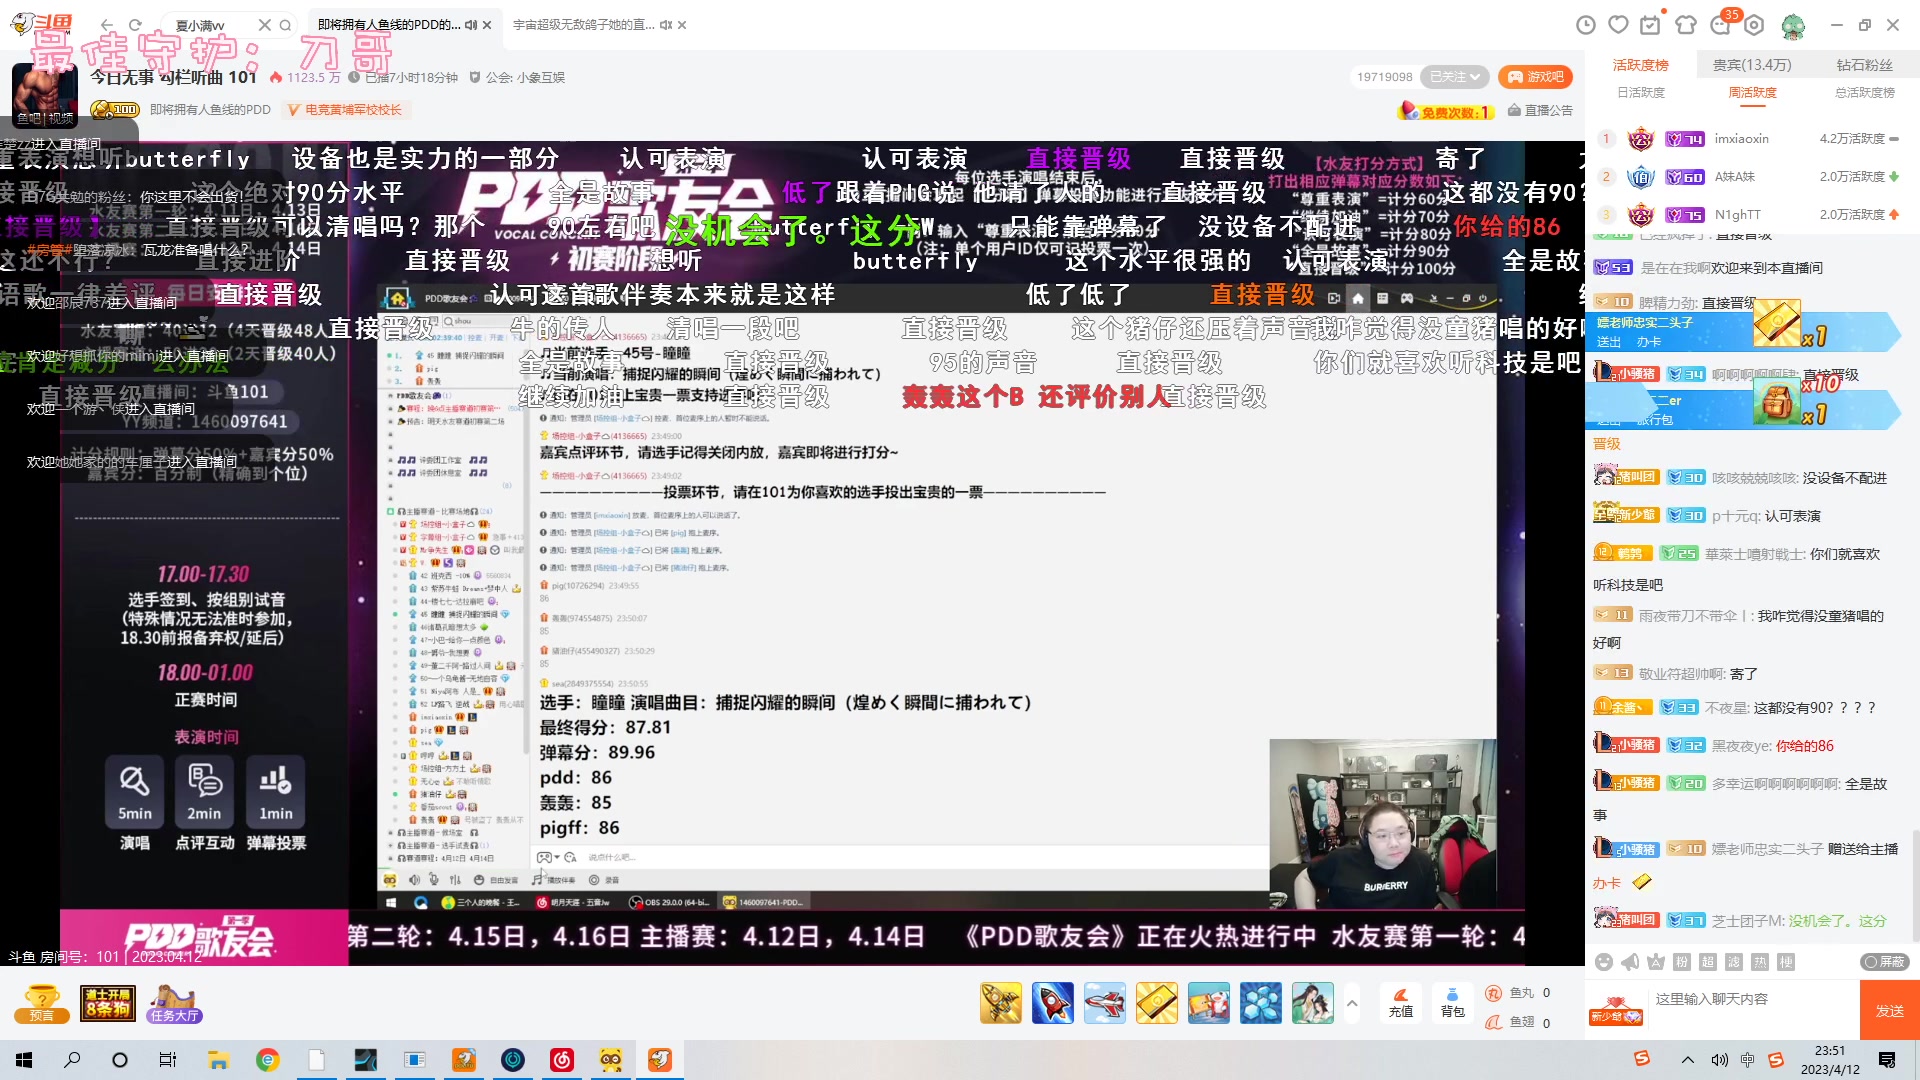Select the golden rocket gift icon
The height and width of the screenshot is (1080, 1920).
pyautogui.click(x=1000, y=1003)
